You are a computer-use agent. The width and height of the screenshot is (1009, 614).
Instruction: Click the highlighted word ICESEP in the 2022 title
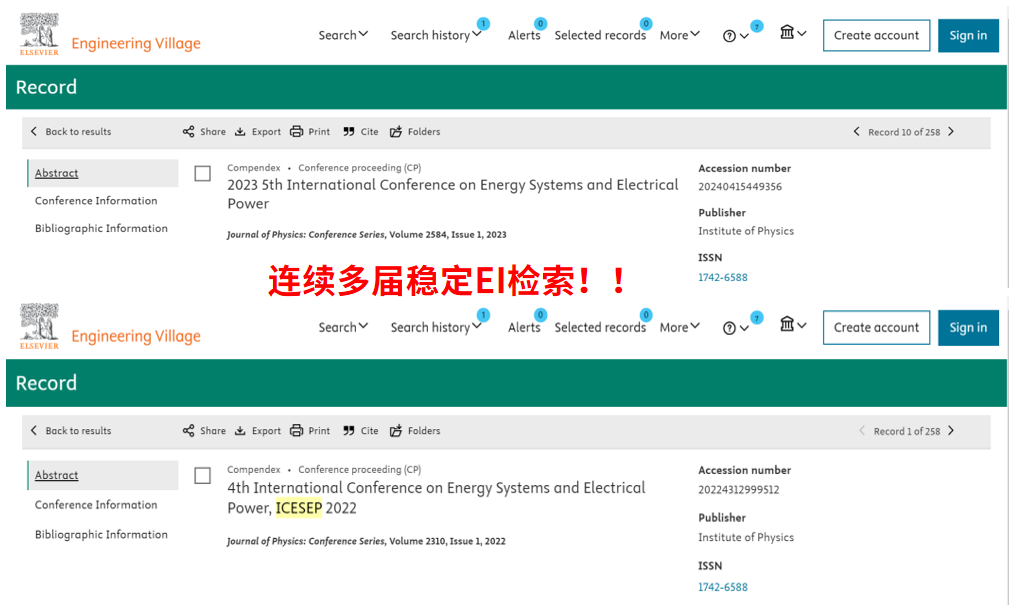[299, 508]
